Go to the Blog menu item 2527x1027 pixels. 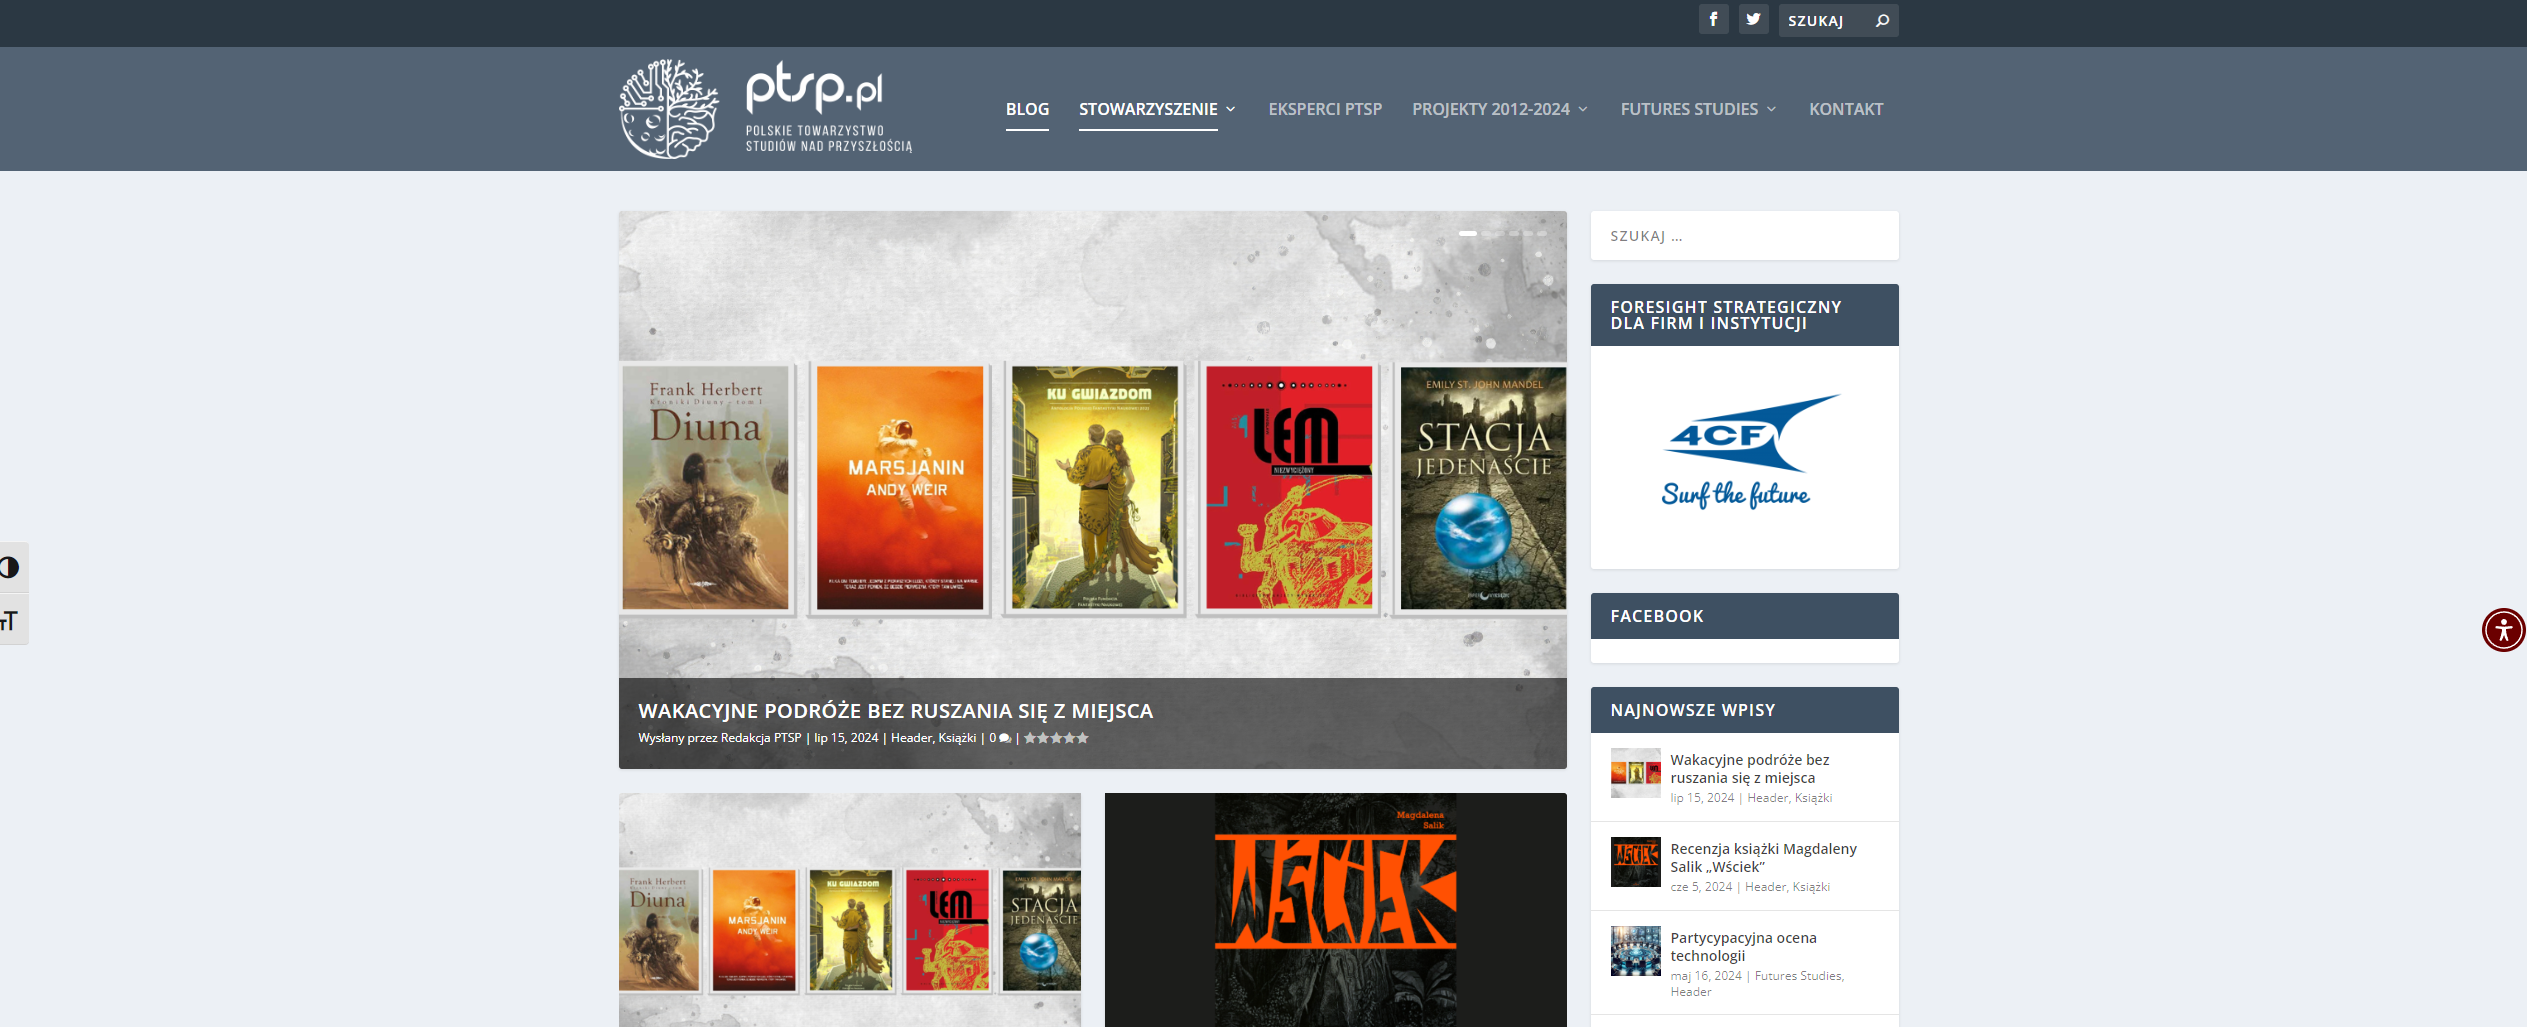click(x=1027, y=109)
